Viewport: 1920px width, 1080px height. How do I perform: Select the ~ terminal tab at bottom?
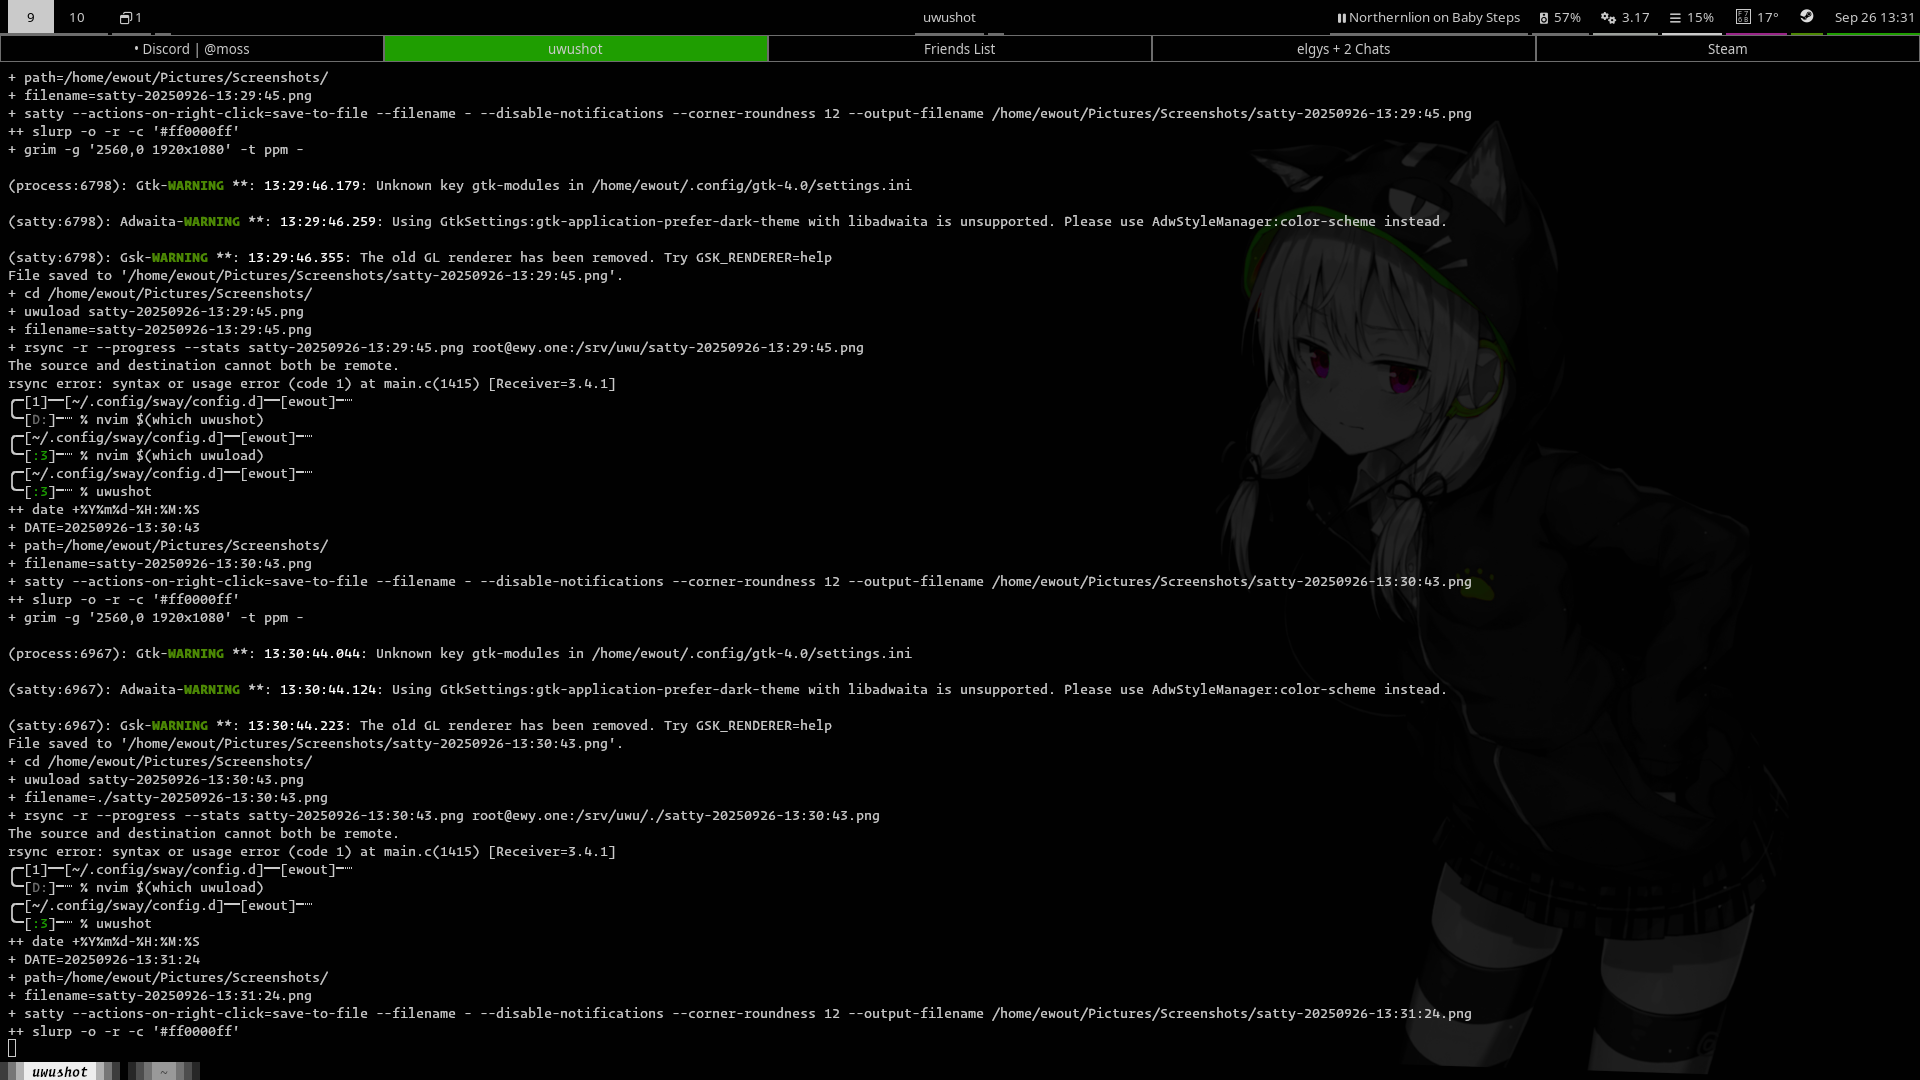click(x=164, y=1071)
